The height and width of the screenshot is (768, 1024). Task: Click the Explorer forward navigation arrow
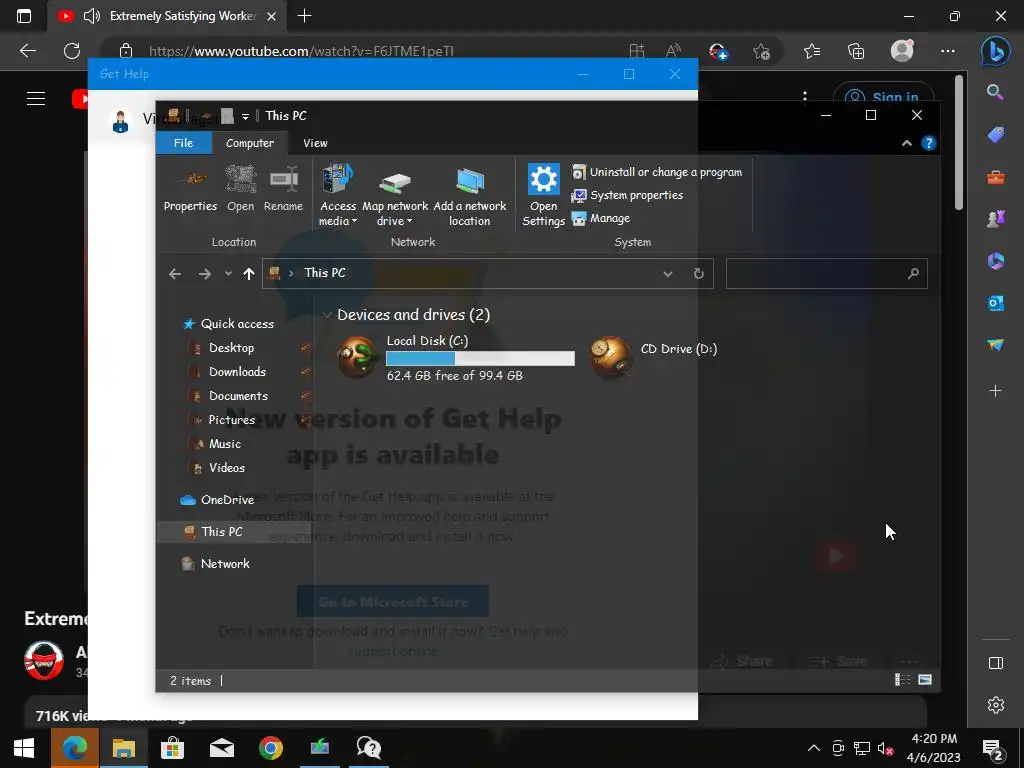[204, 274]
